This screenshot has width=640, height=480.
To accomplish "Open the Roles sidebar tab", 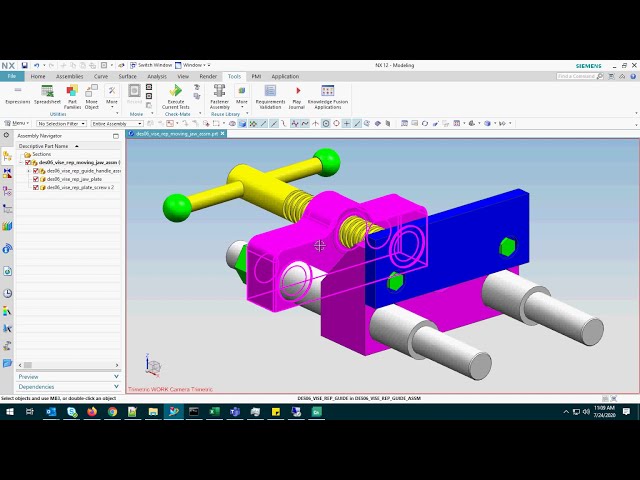I will click(x=7, y=346).
